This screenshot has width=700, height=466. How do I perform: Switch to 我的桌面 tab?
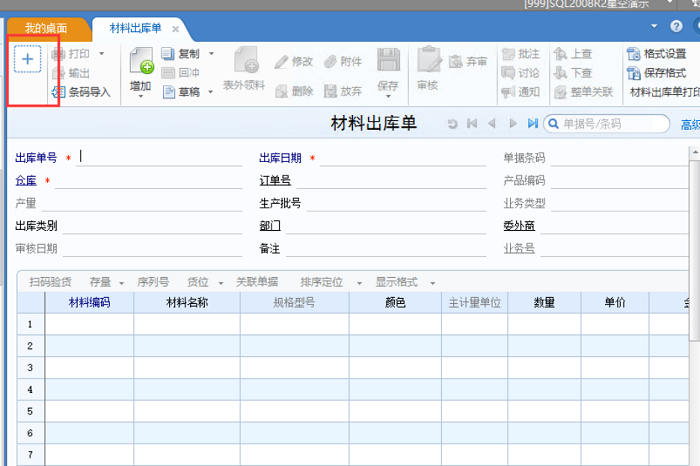[46, 29]
